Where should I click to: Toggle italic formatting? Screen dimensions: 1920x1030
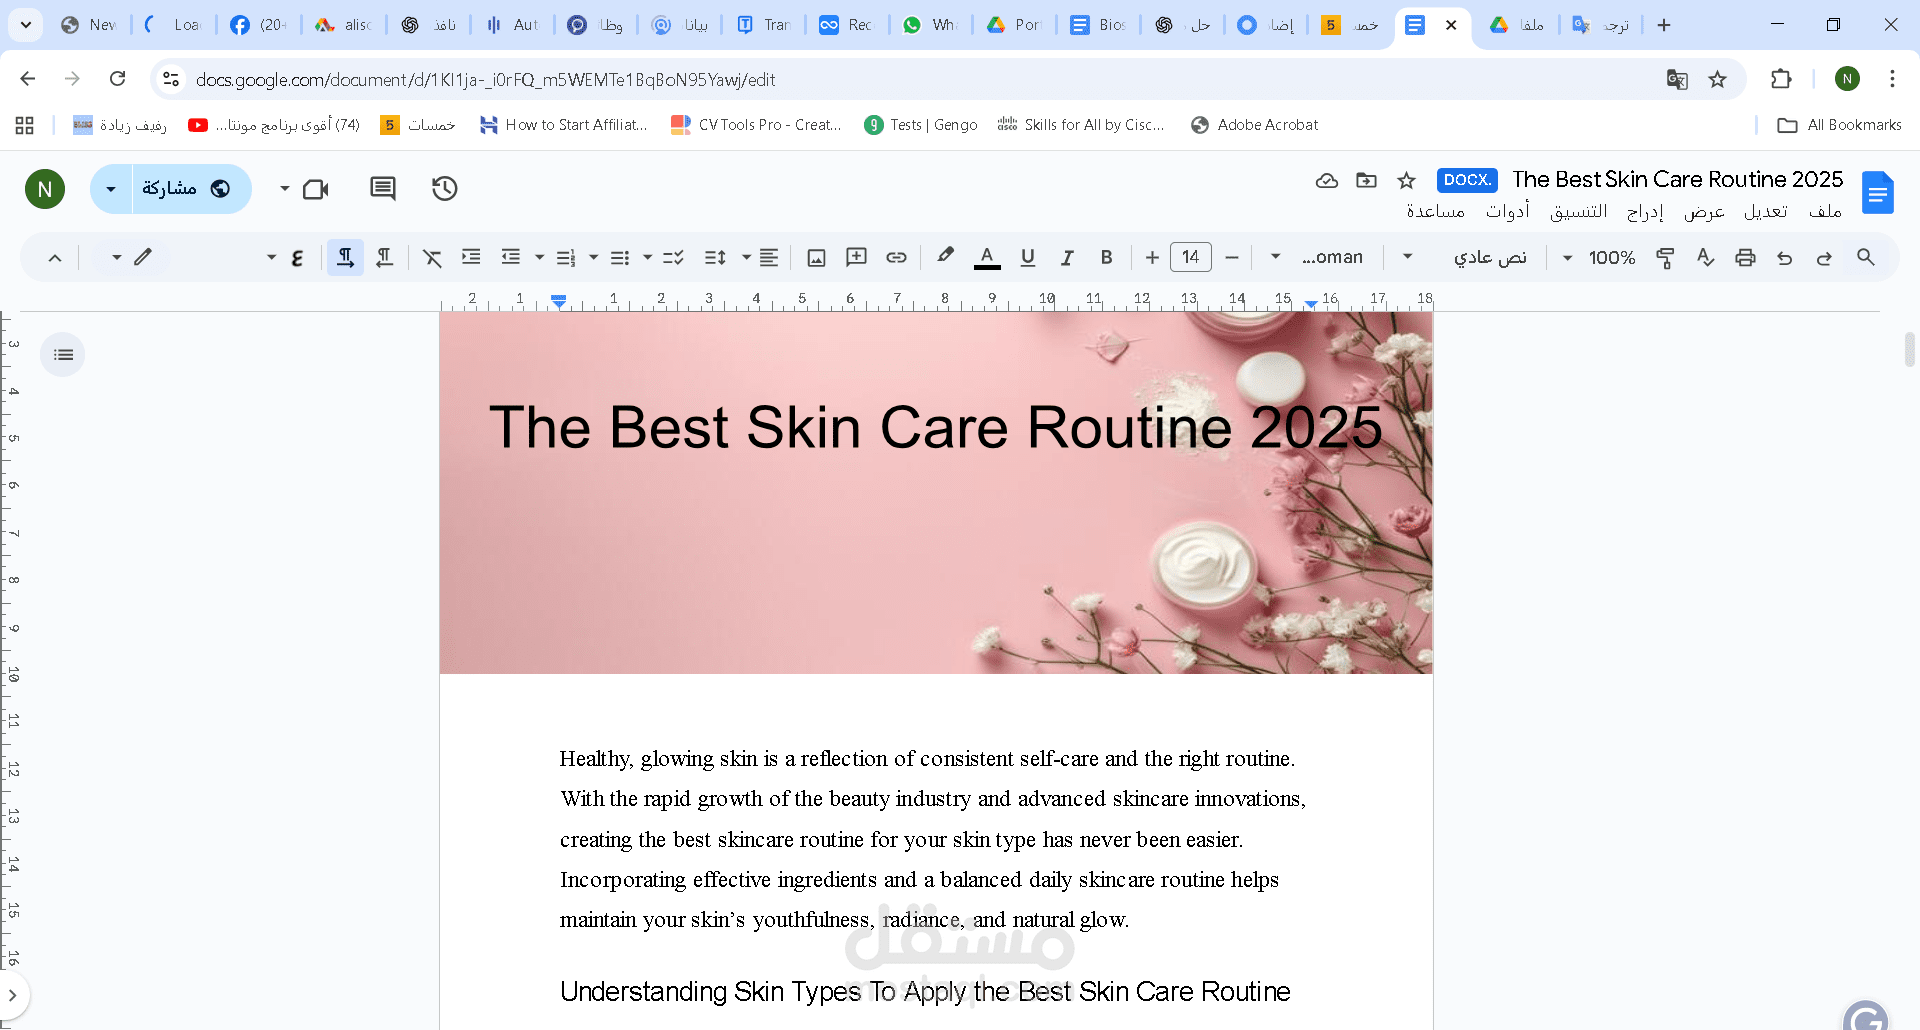click(1067, 257)
